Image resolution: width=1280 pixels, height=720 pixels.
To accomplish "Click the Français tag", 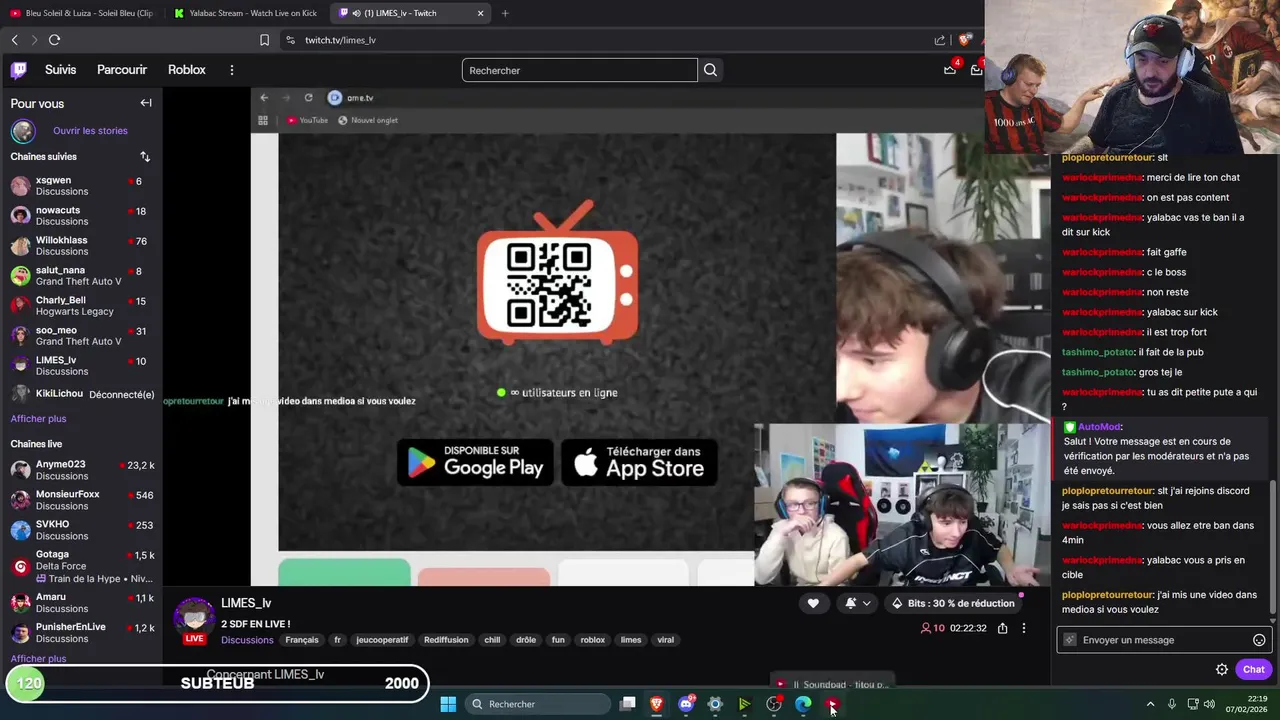I will click(301, 640).
